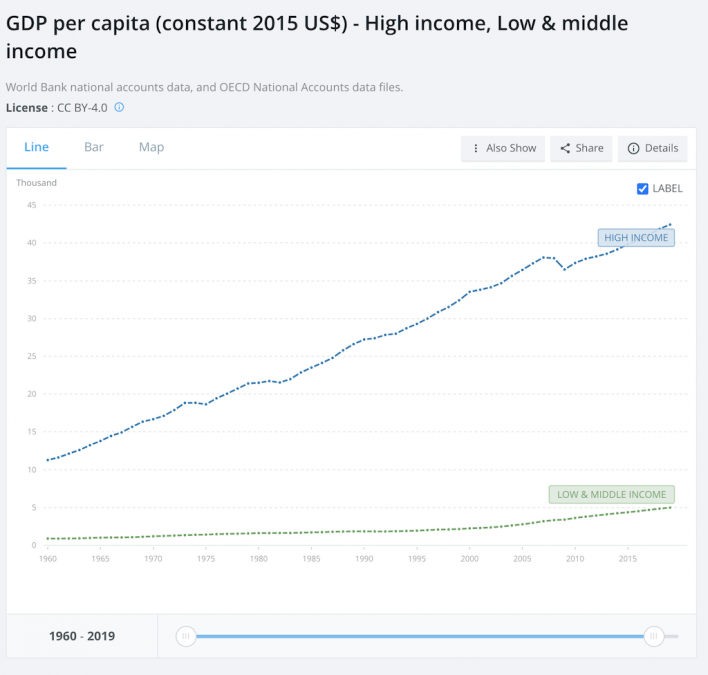Uncheck the LABEL checkbox
The width and height of the screenshot is (708, 675).
643,188
